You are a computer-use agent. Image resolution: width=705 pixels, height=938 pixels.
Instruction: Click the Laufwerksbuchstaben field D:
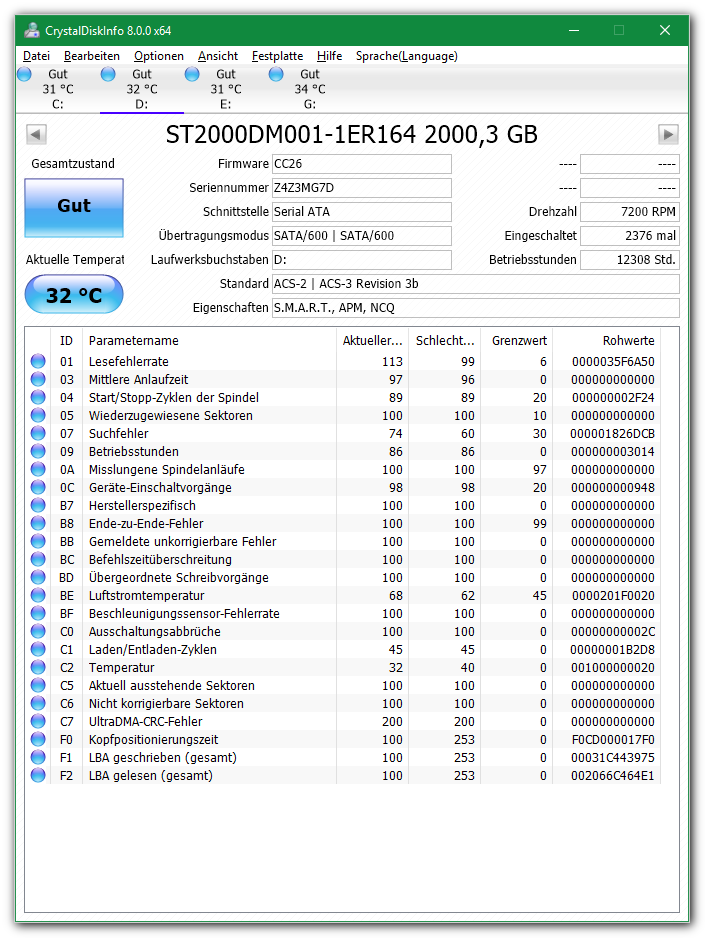pos(362,260)
